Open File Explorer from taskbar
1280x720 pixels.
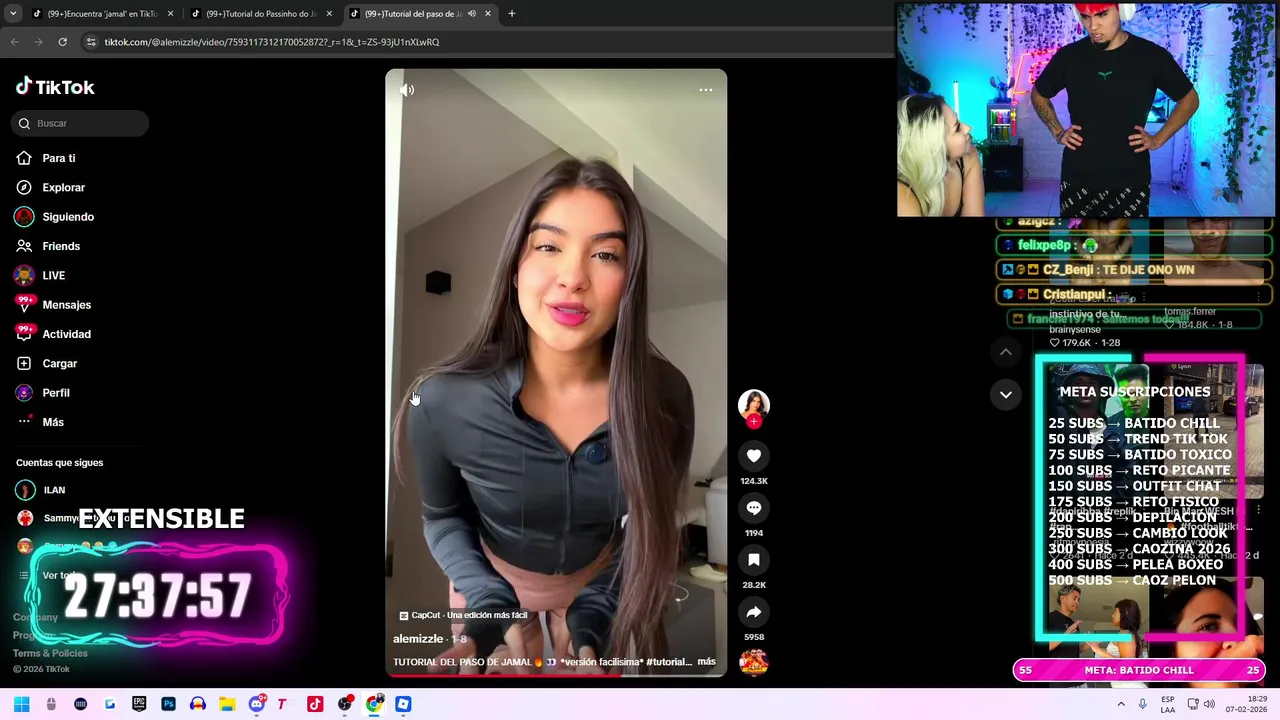click(227, 704)
